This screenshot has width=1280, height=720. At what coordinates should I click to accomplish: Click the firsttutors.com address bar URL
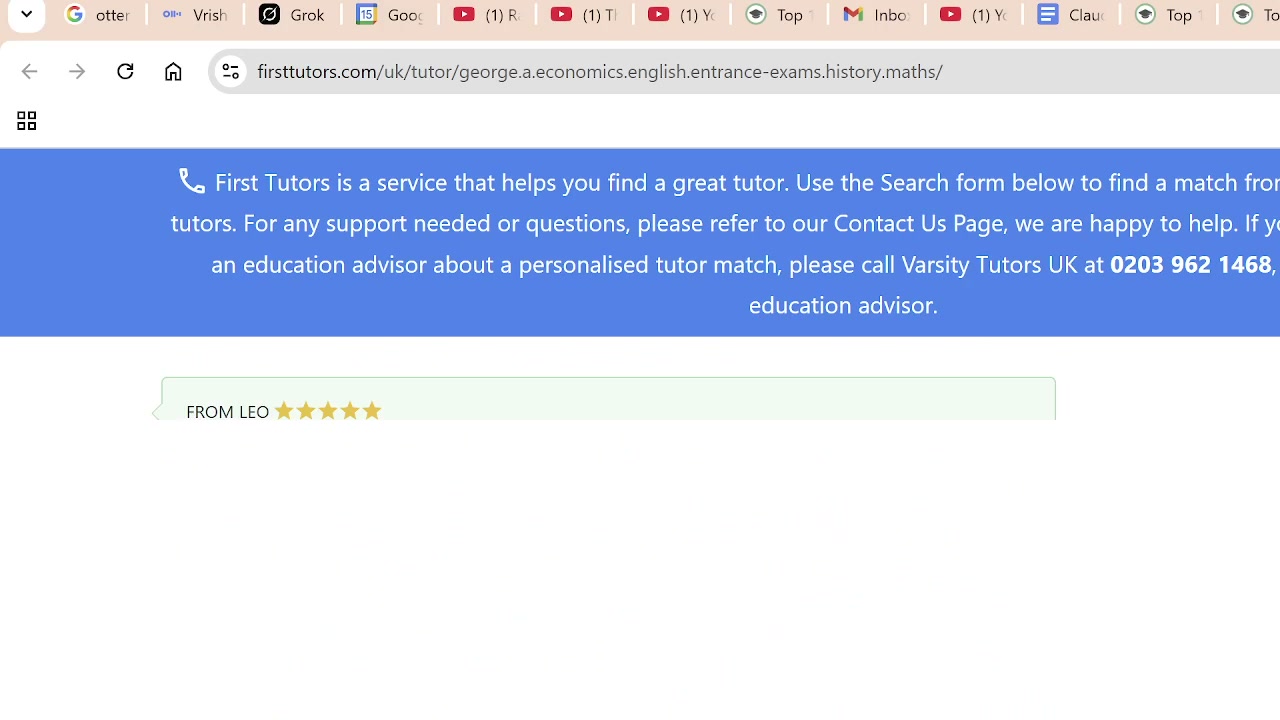pos(600,71)
